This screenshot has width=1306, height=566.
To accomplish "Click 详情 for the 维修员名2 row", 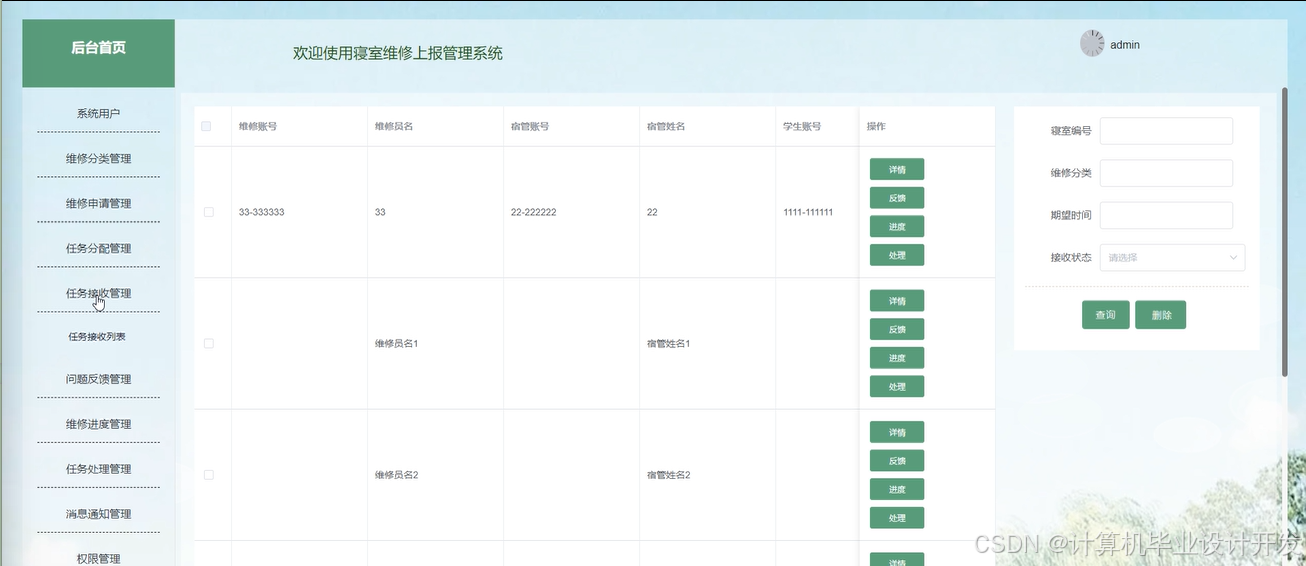I will click(897, 432).
